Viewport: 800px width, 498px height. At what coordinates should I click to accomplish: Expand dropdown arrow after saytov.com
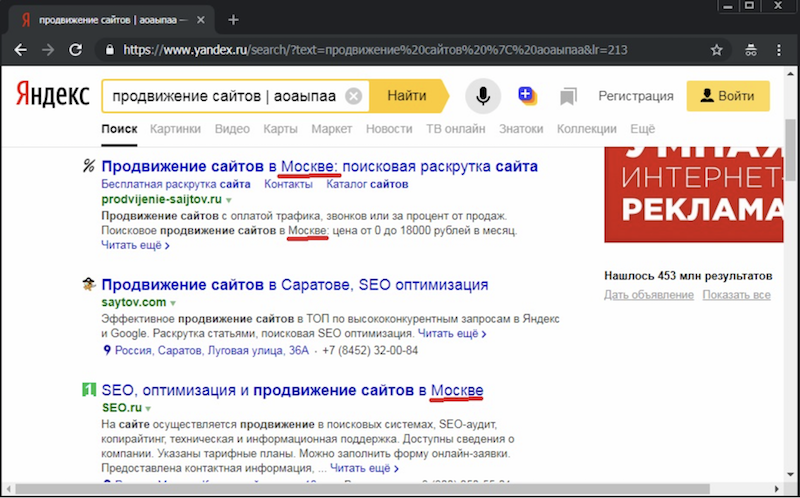coord(173,303)
